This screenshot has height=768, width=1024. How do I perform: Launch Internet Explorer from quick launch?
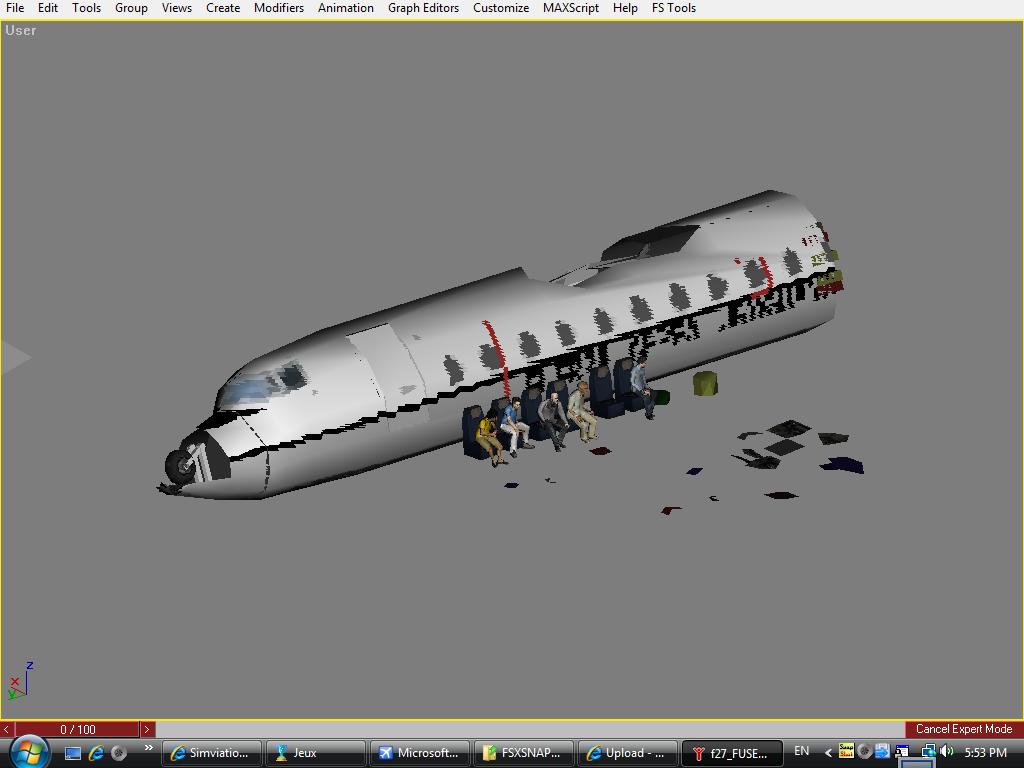pos(96,753)
